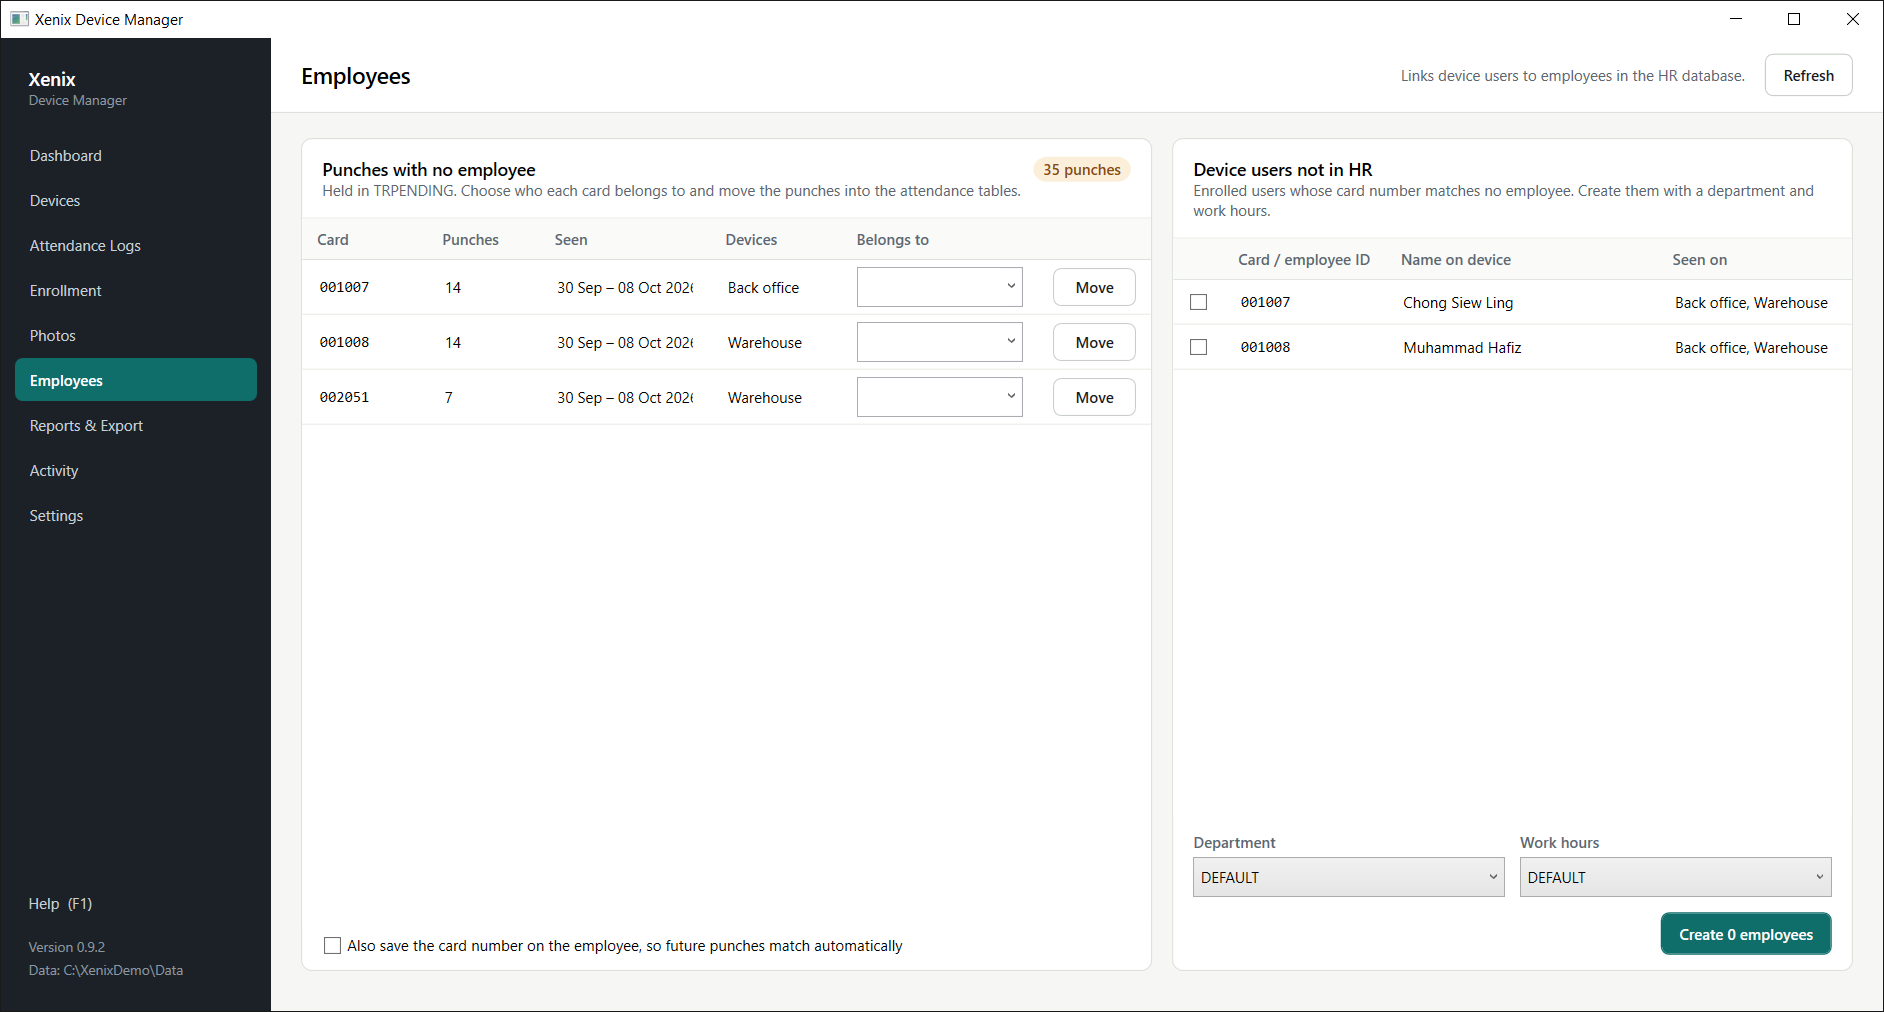Select card 002051 in punches table
This screenshot has height=1012, width=1884.
pos(344,397)
